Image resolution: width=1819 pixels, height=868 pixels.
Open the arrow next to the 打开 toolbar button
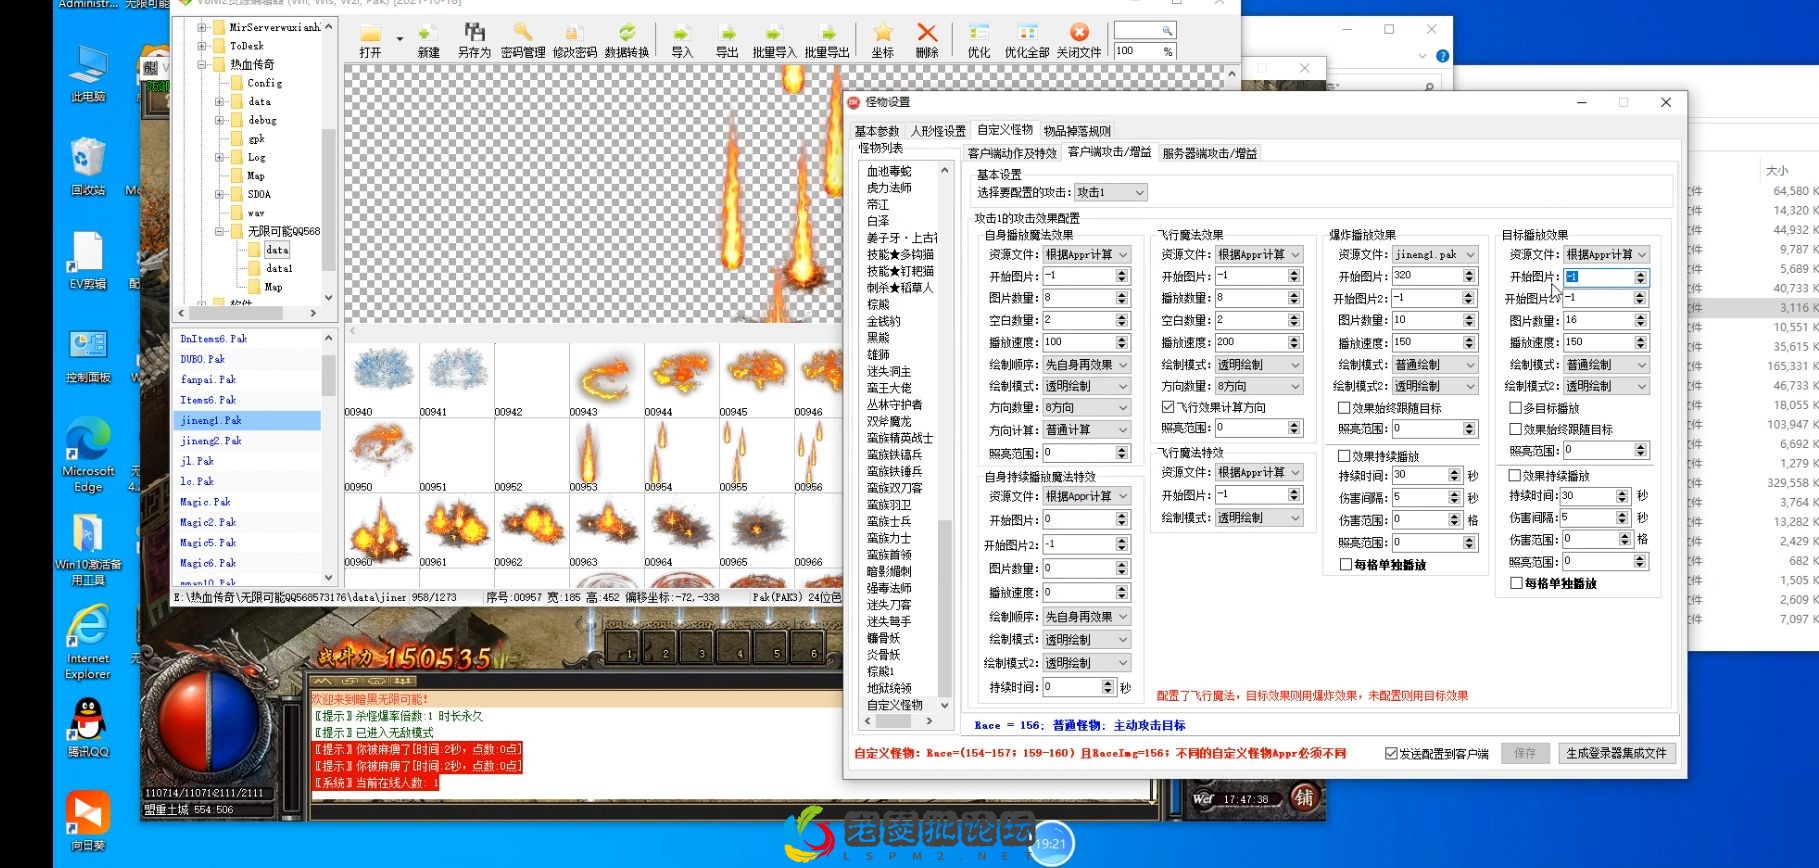pos(399,40)
